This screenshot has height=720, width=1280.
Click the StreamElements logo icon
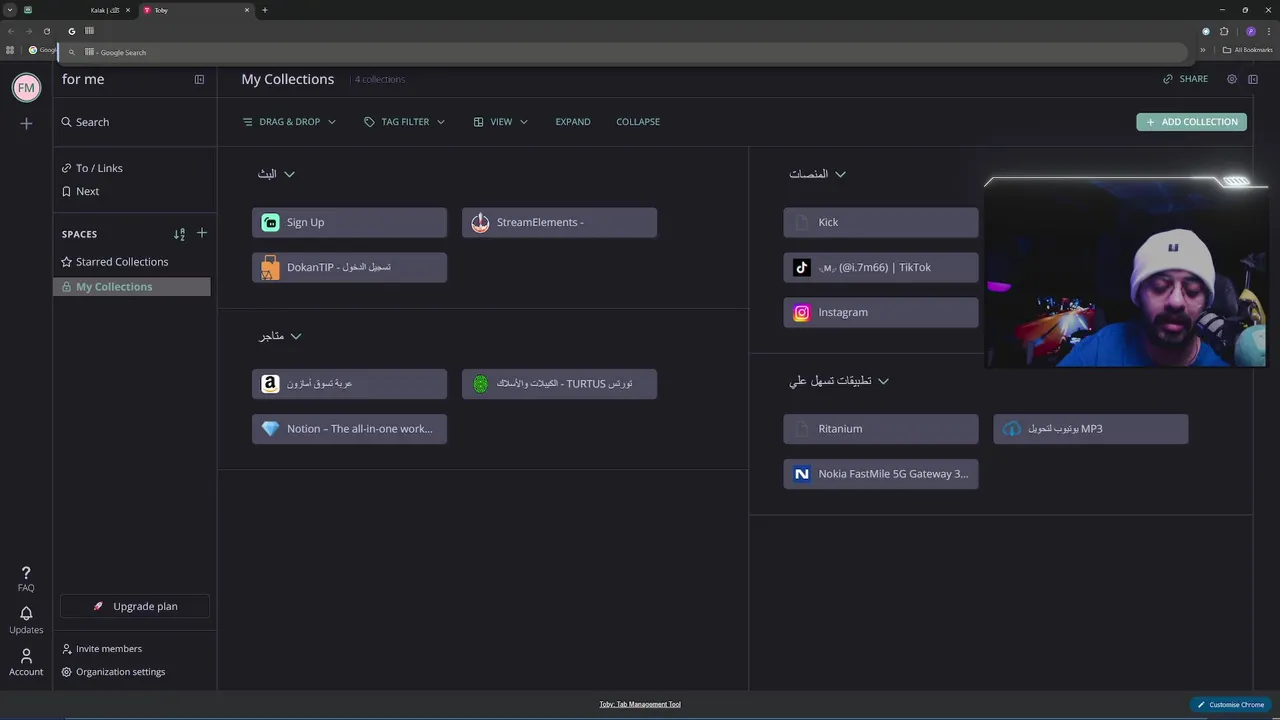480,222
